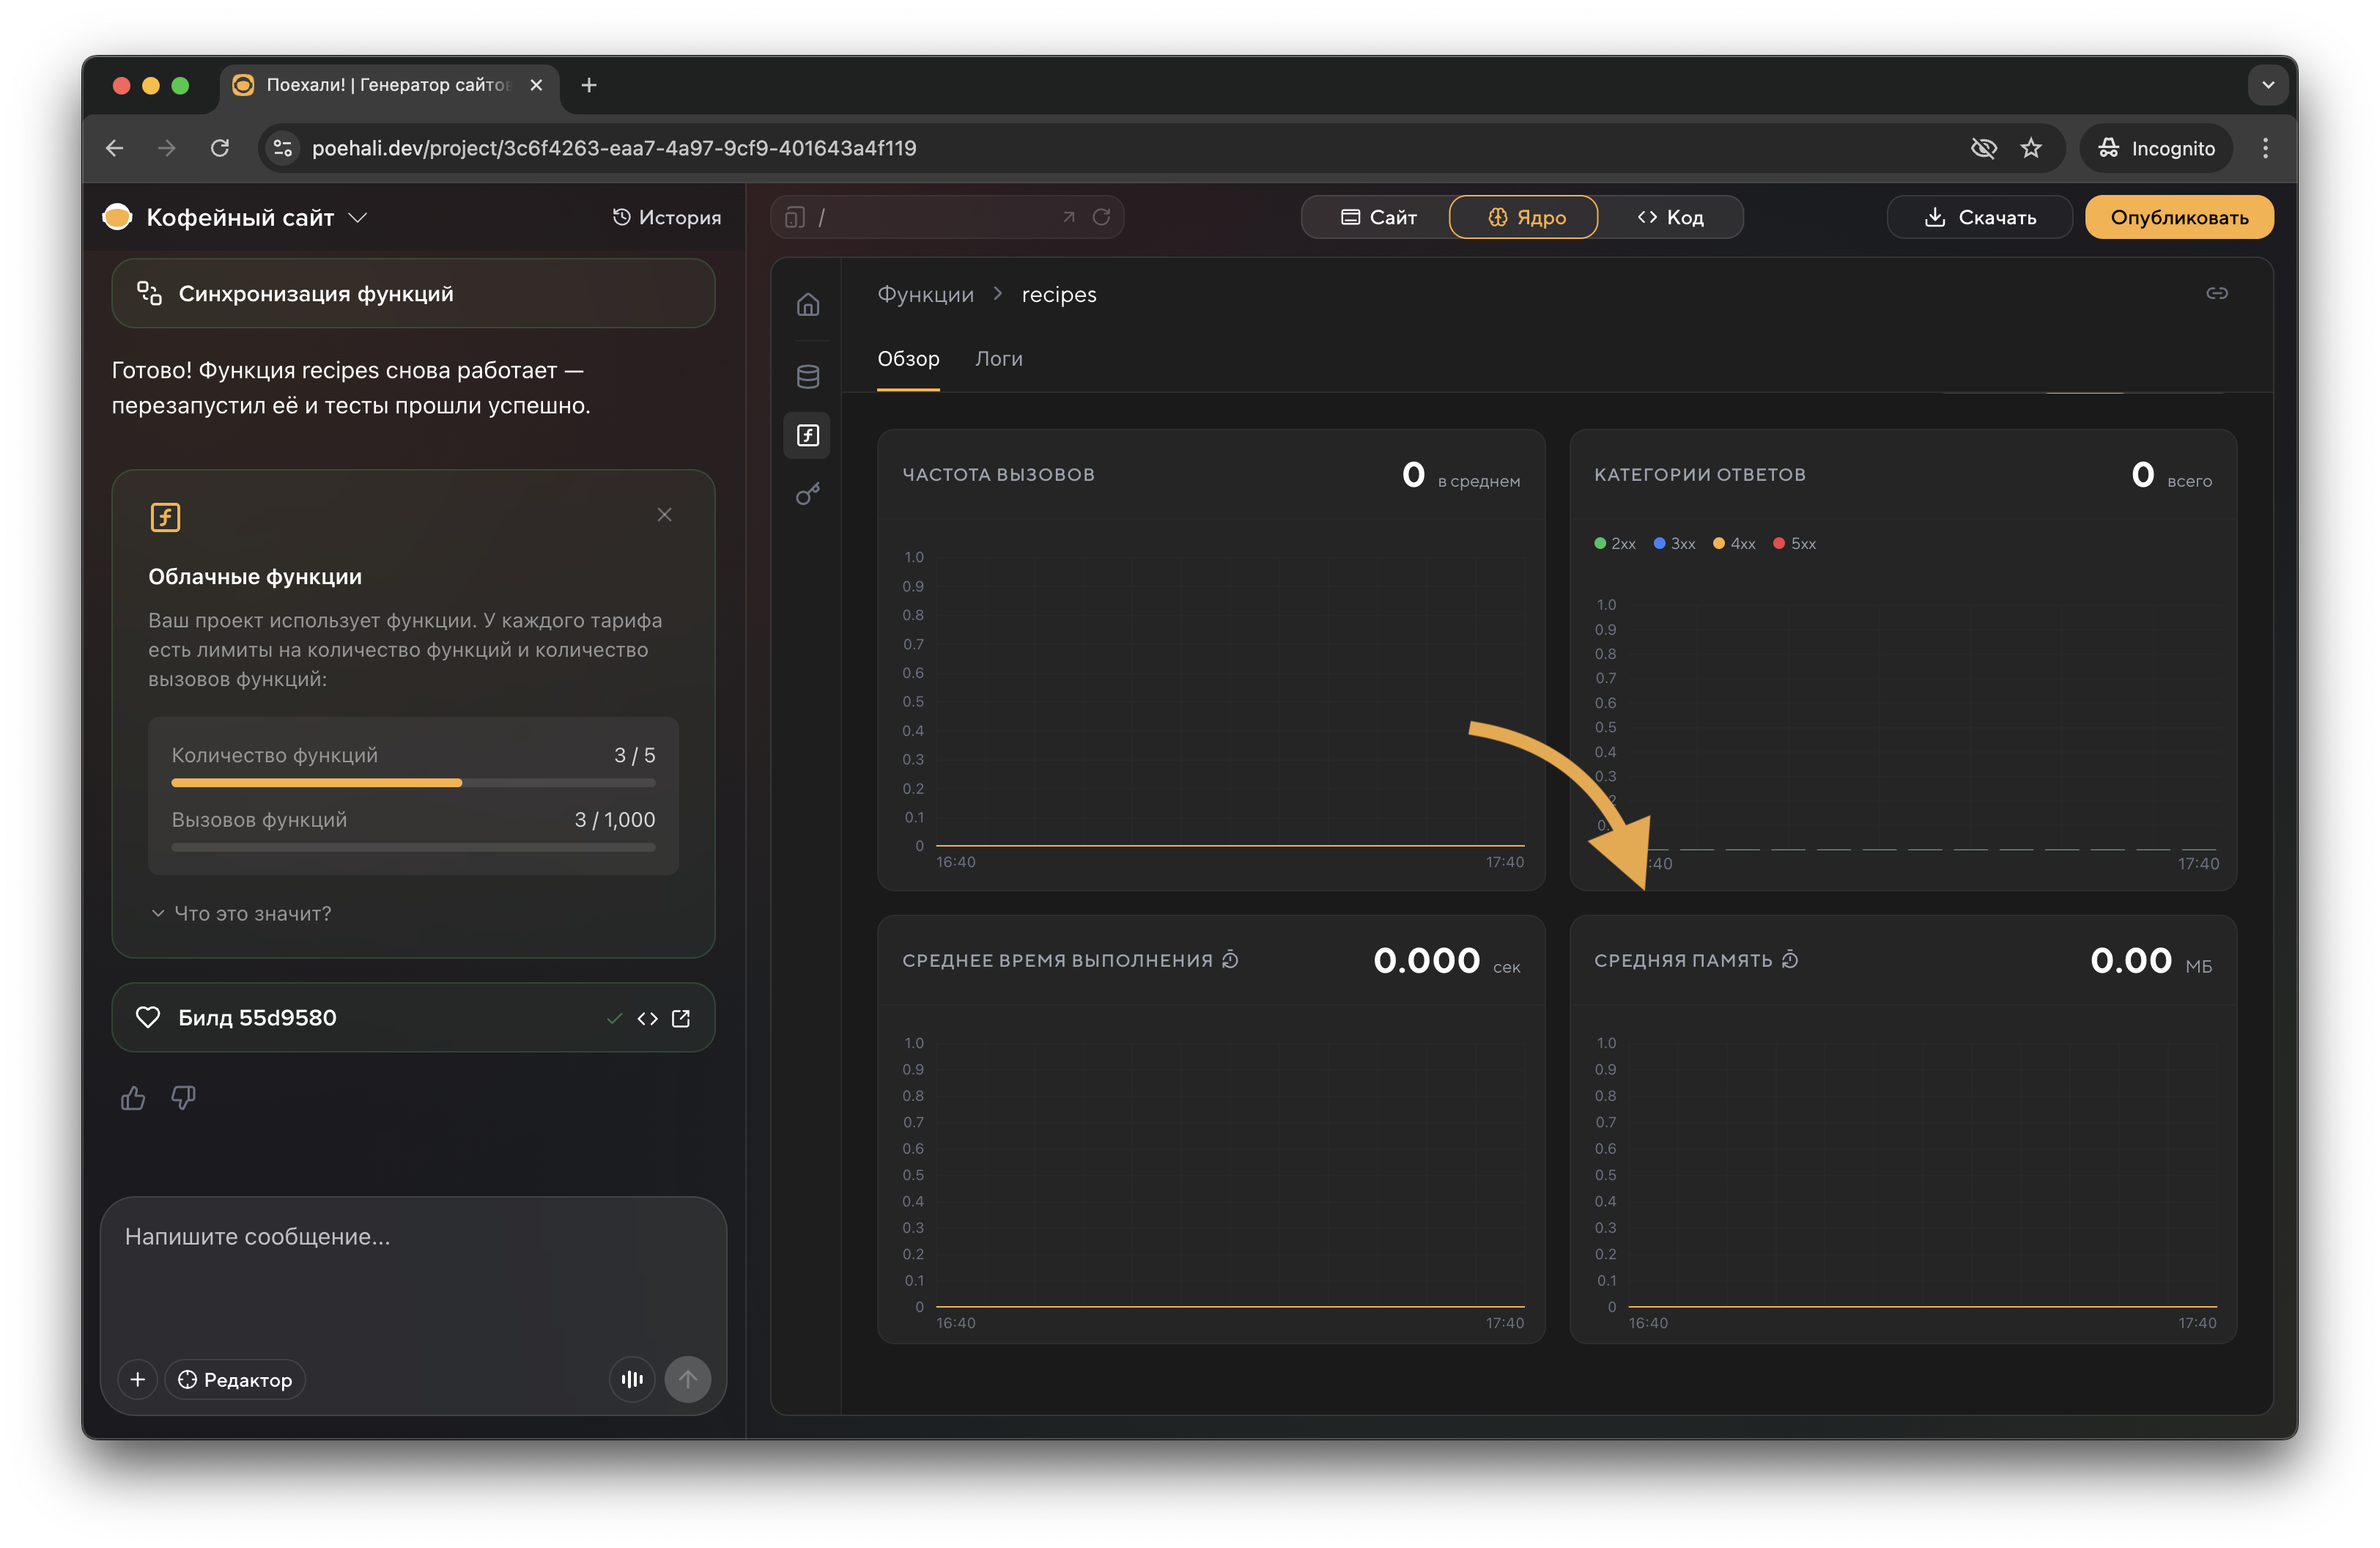Toggle the 4xx legend series

coord(1734,543)
